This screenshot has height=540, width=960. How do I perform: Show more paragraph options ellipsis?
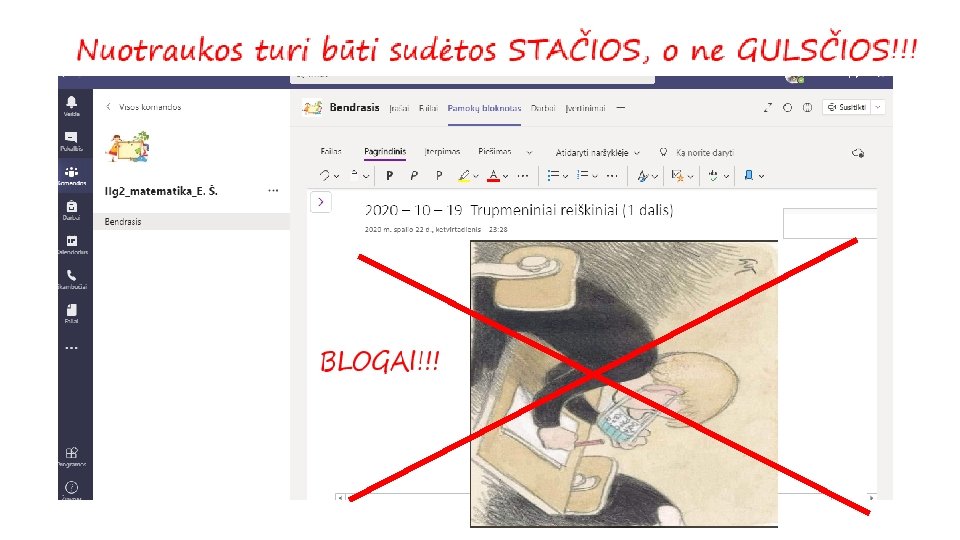click(612, 176)
